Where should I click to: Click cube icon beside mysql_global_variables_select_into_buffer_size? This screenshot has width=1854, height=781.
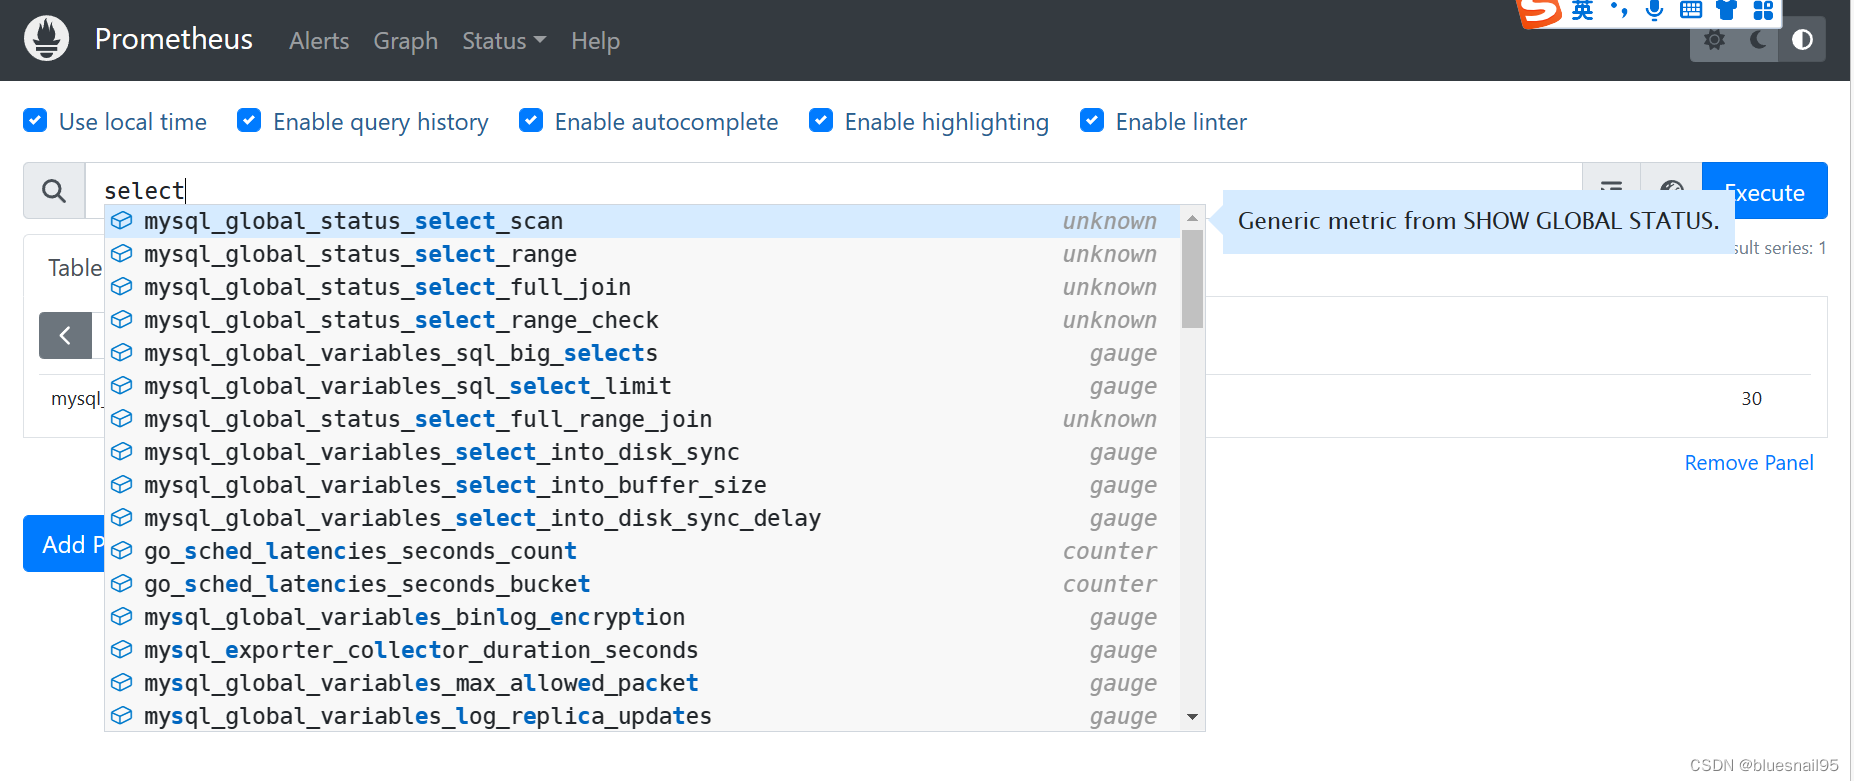point(121,484)
